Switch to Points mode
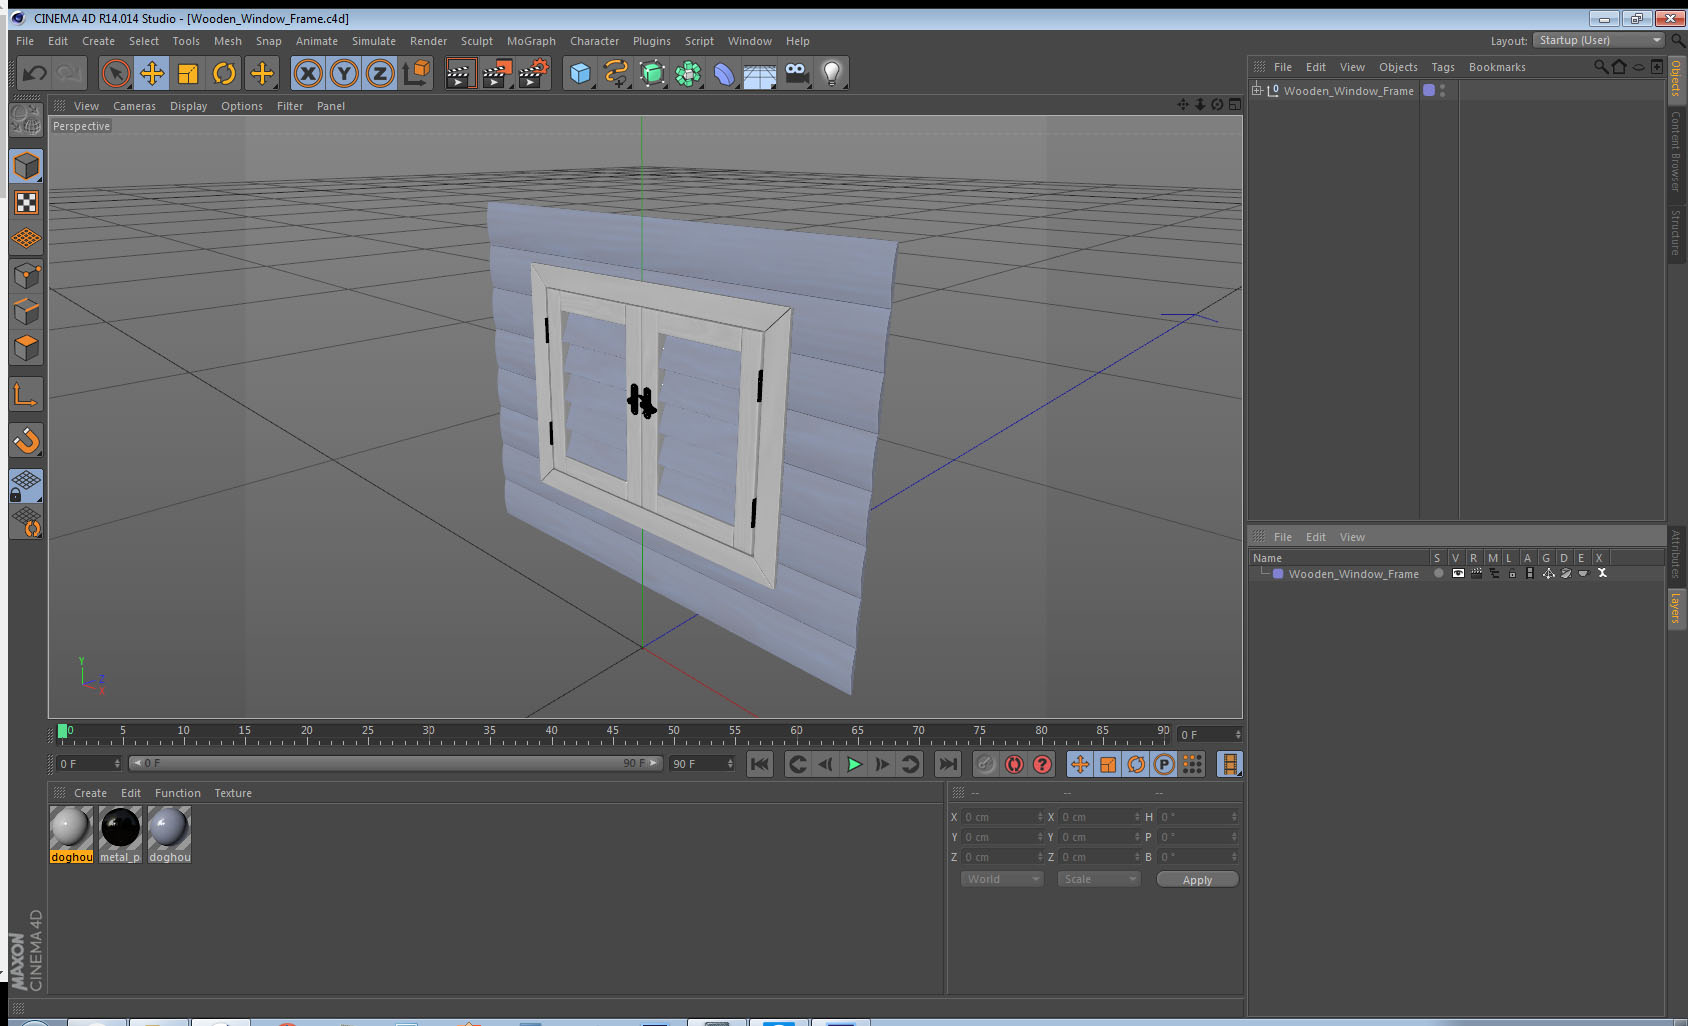The image size is (1688, 1026). [x=27, y=275]
